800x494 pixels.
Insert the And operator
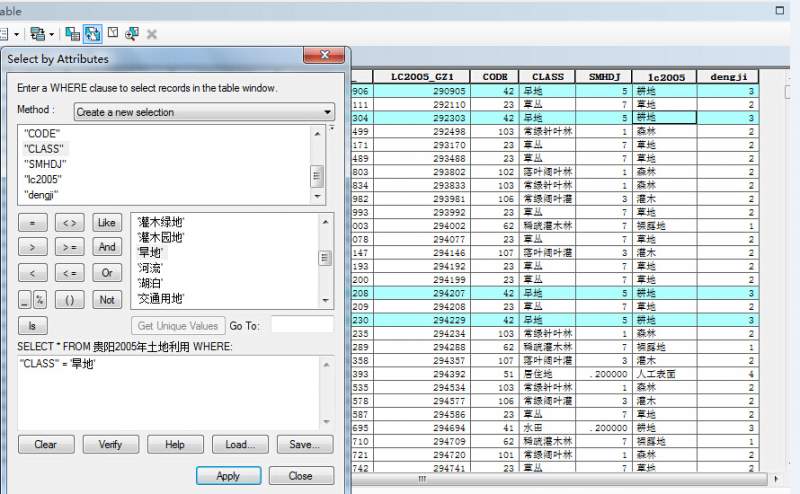pyautogui.click(x=107, y=247)
